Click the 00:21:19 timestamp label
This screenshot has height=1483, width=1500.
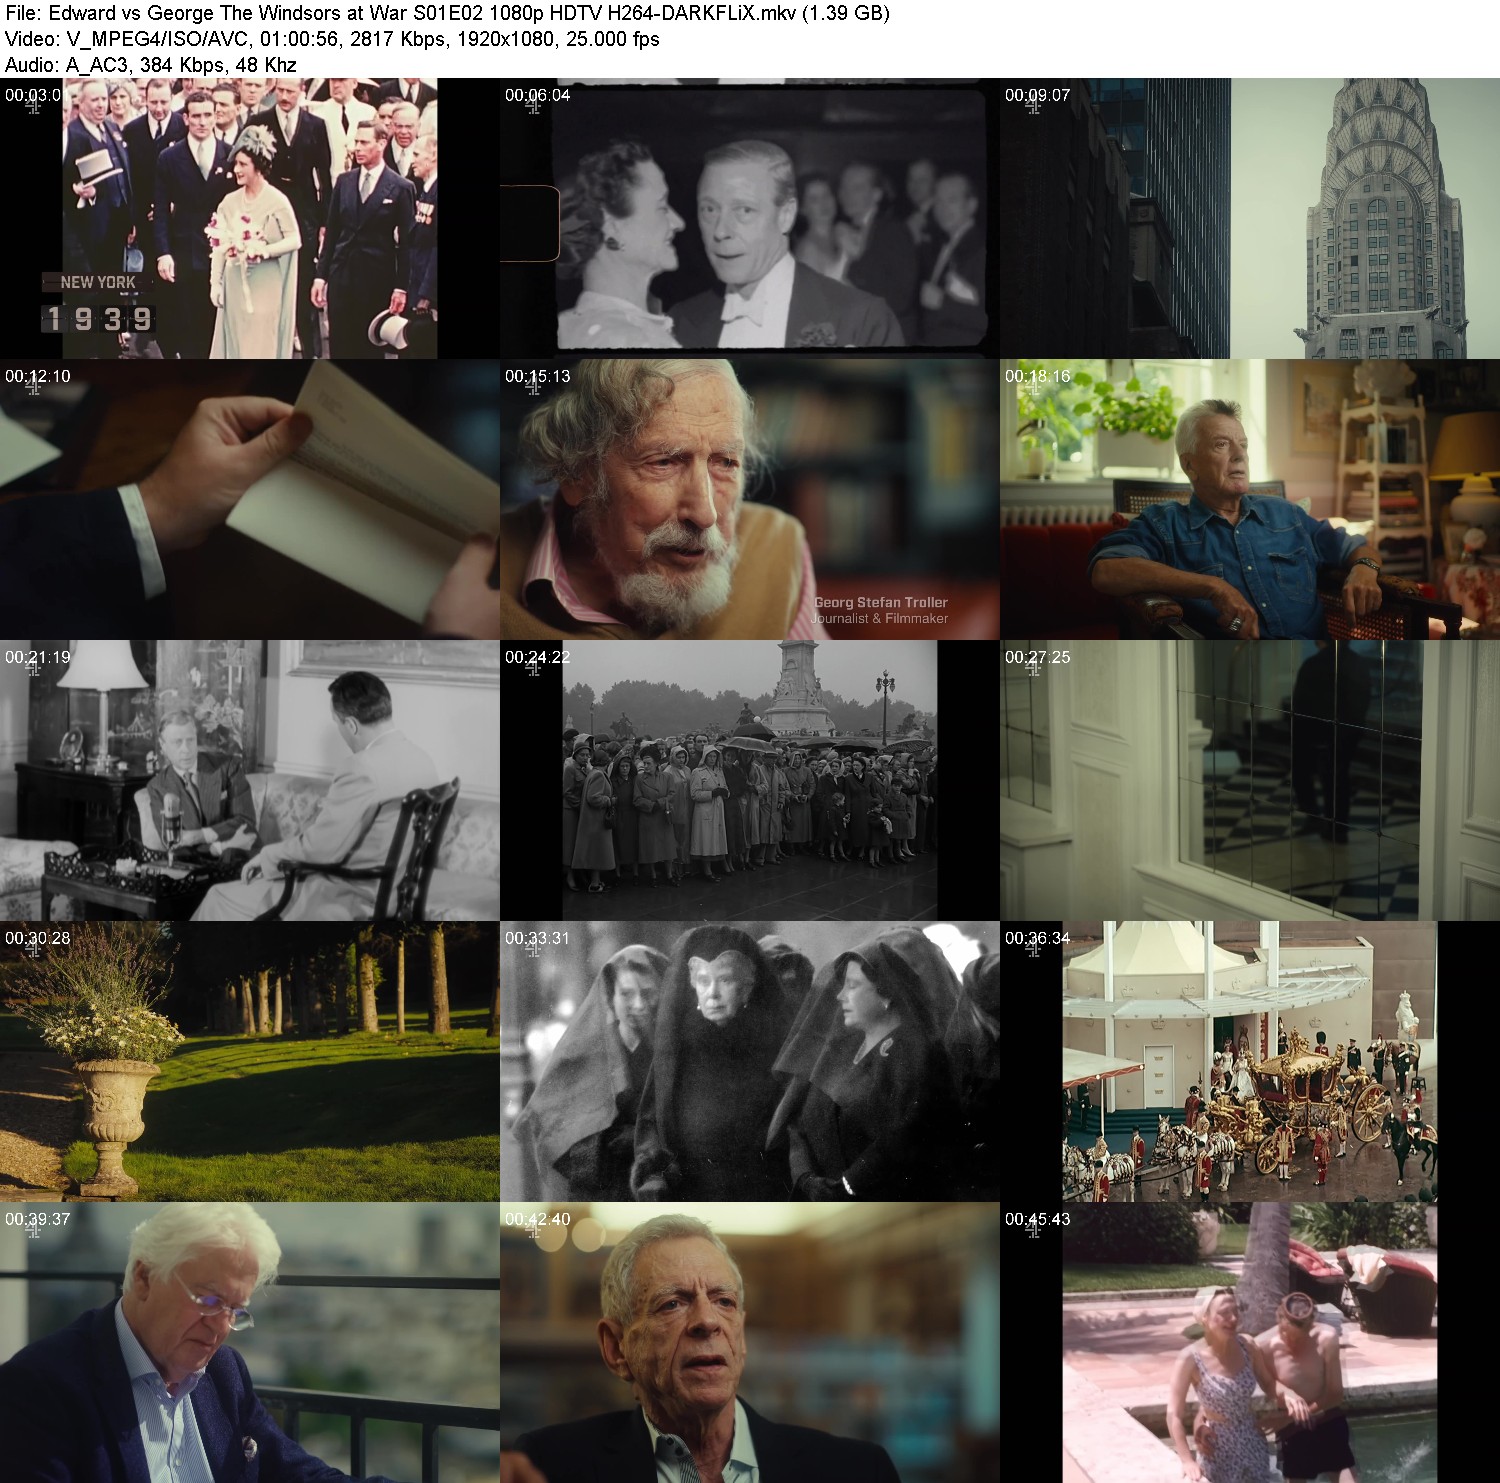(x=38, y=657)
